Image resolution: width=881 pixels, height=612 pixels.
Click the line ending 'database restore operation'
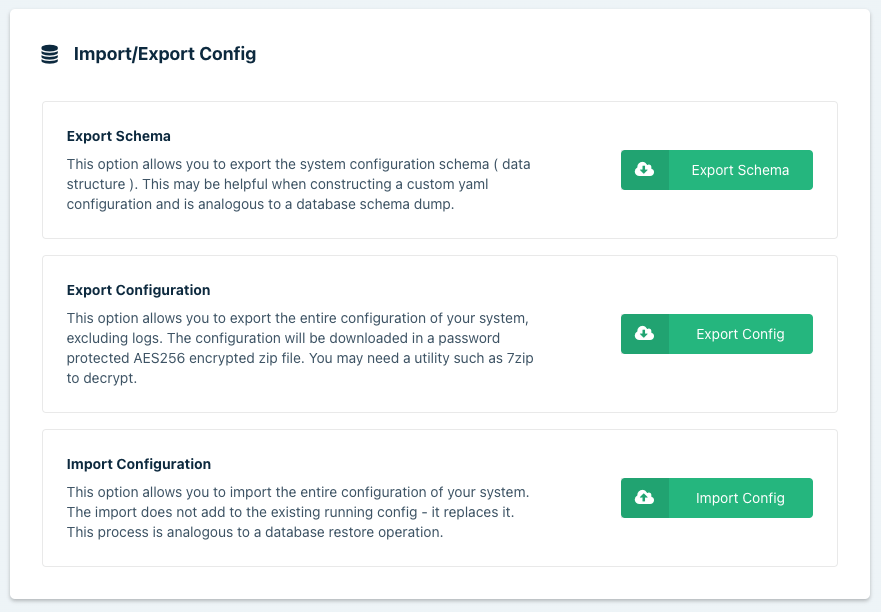[x=254, y=532]
